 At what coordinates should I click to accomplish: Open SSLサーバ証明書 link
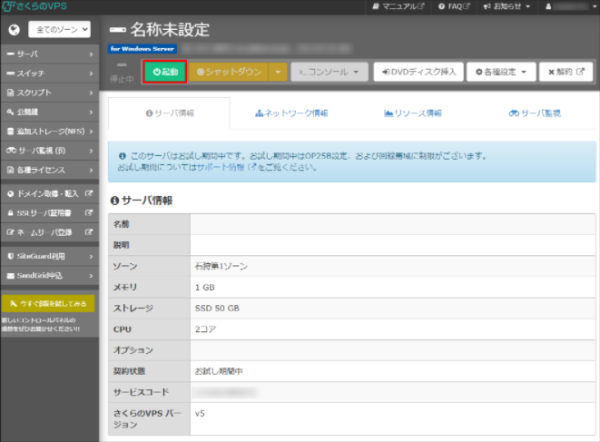pos(50,213)
